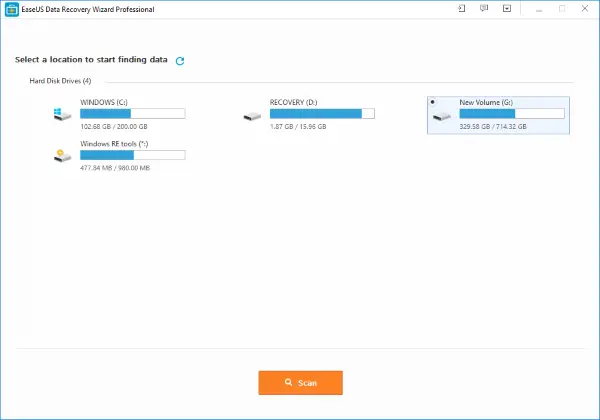Select the WINDOWS (C:) drive icon
This screenshot has height=420, width=600.
click(x=62, y=114)
